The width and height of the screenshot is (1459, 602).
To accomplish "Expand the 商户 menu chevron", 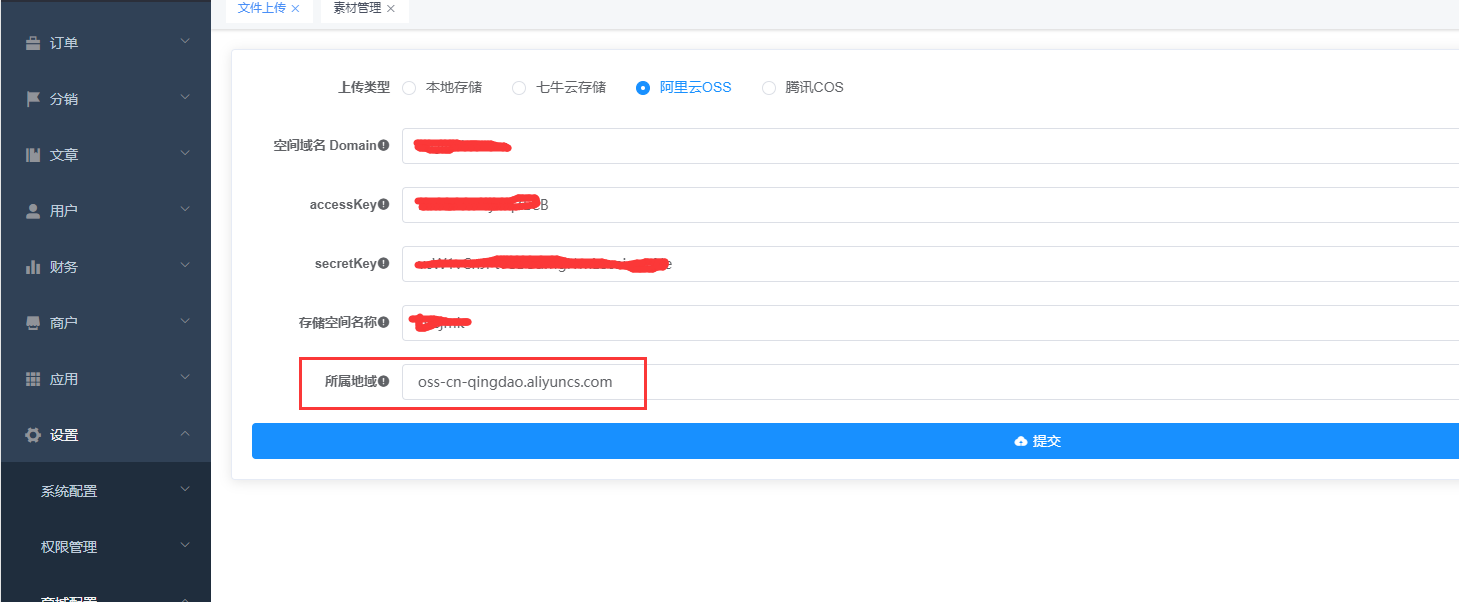I will coord(185,322).
